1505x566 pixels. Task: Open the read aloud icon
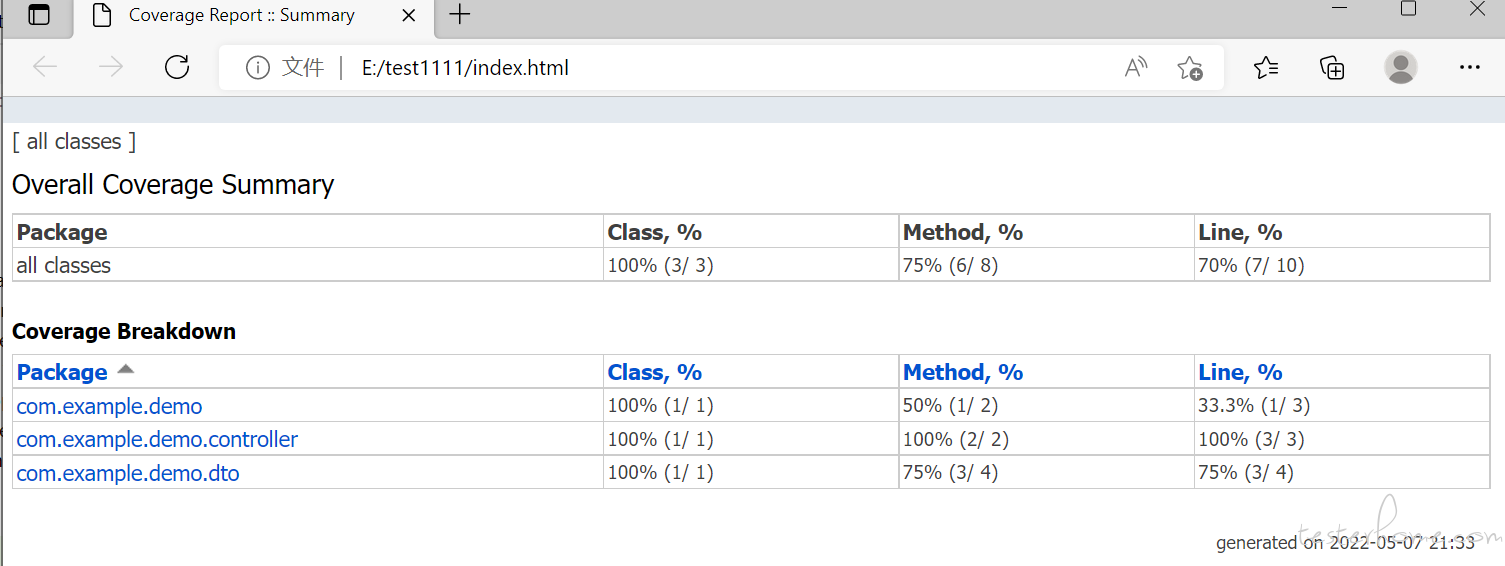point(1136,67)
